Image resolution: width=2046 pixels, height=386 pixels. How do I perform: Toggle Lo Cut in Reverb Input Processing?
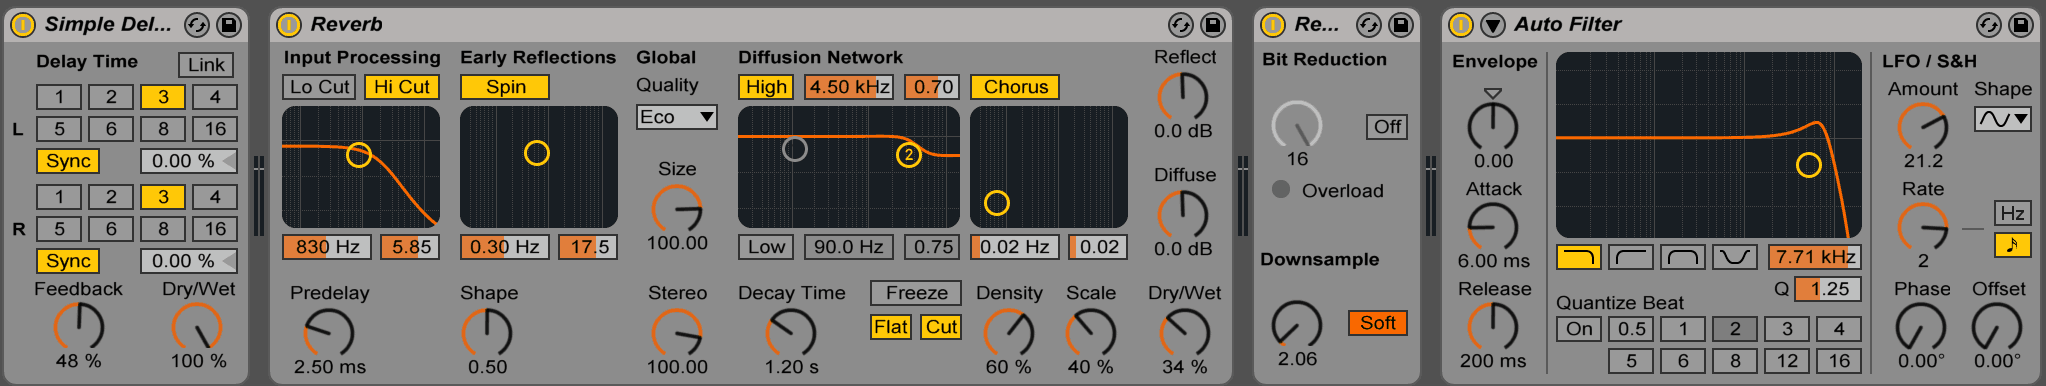[320, 87]
